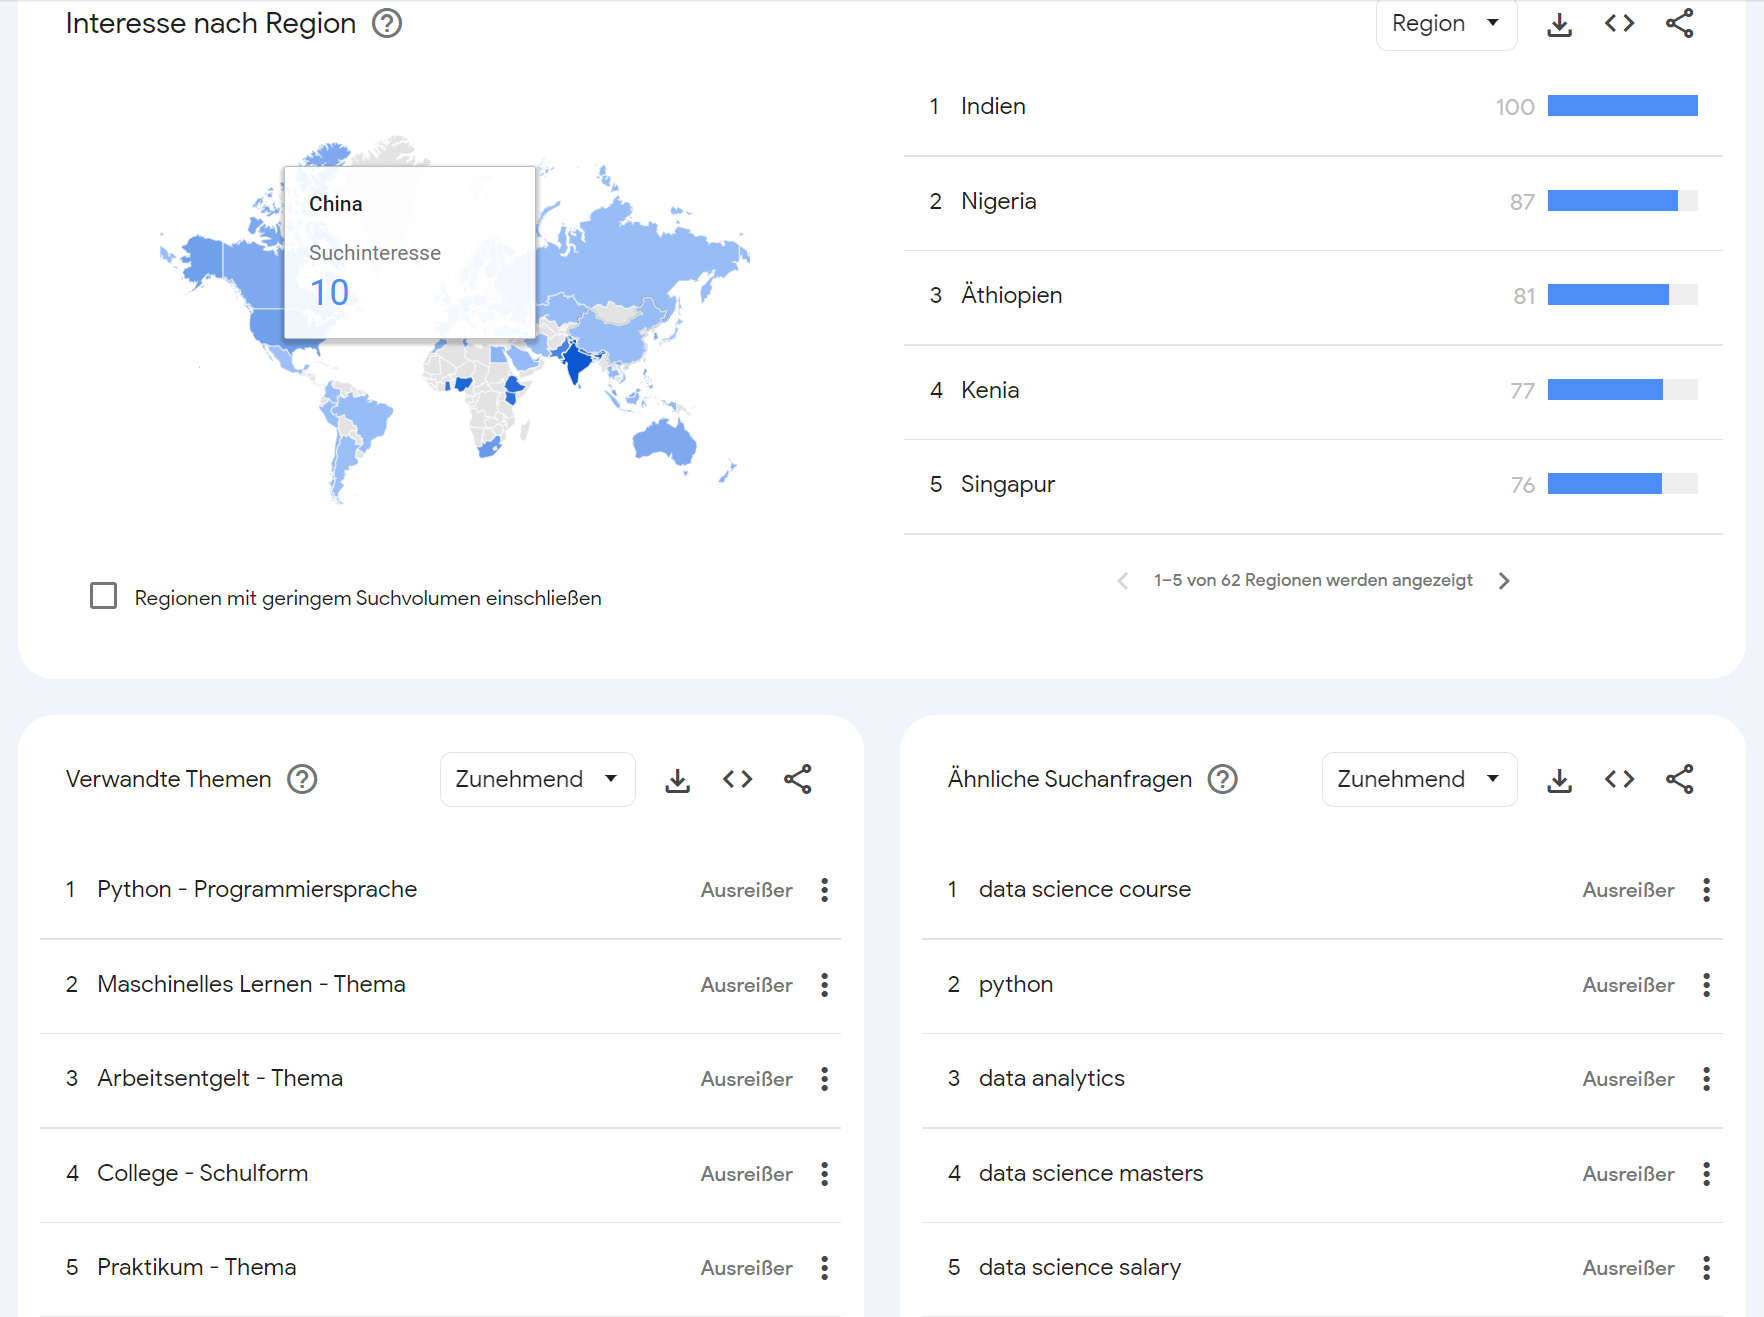This screenshot has height=1317, width=1764.
Task: Open help for Interesse nach Region
Action: pyautogui.click(x=387, y=23)
